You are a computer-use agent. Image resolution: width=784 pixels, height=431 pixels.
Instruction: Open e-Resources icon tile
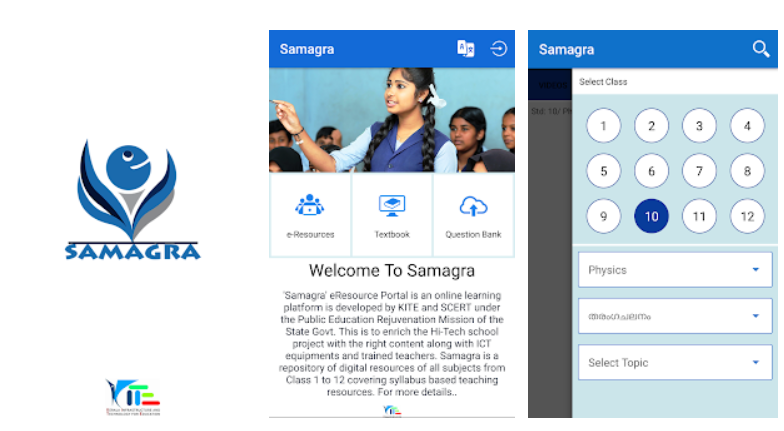(310, 215)
